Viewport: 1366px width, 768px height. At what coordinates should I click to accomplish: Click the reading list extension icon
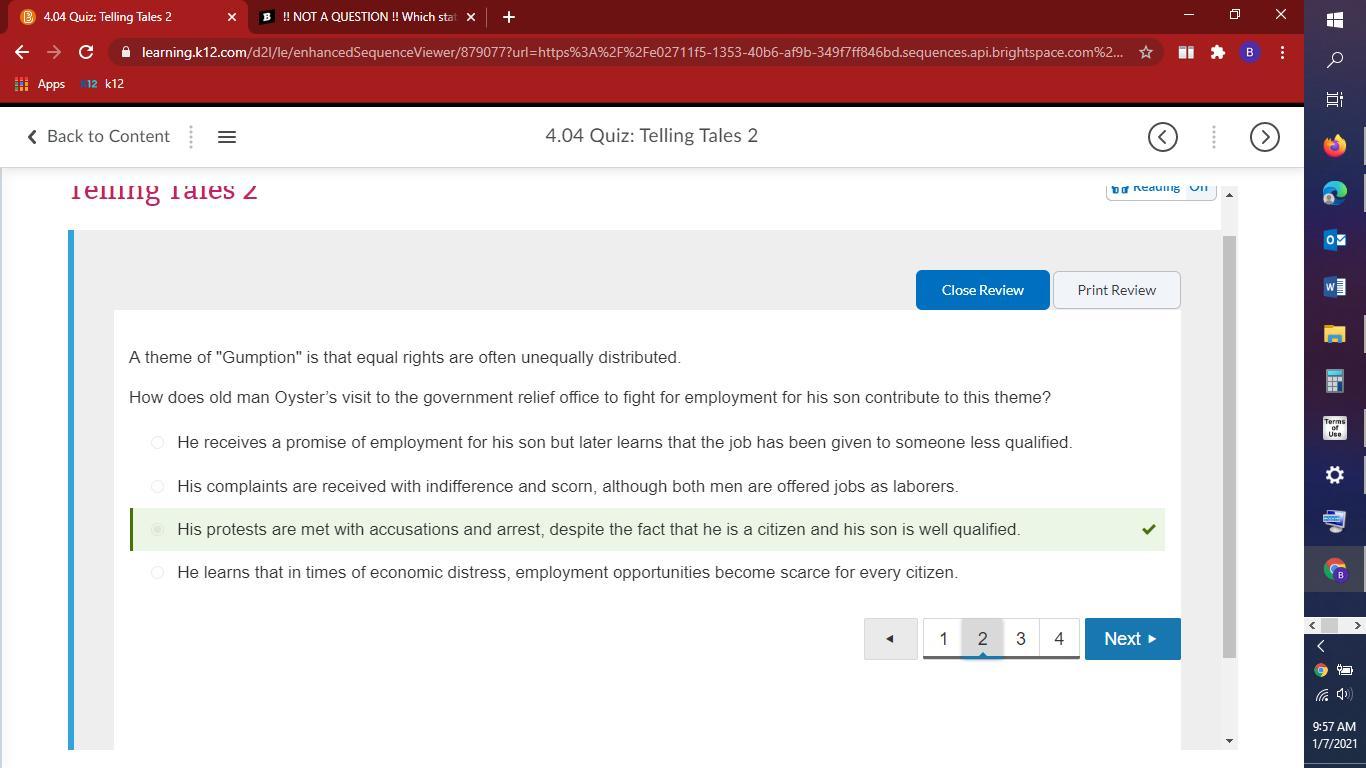pos(1186,52)
